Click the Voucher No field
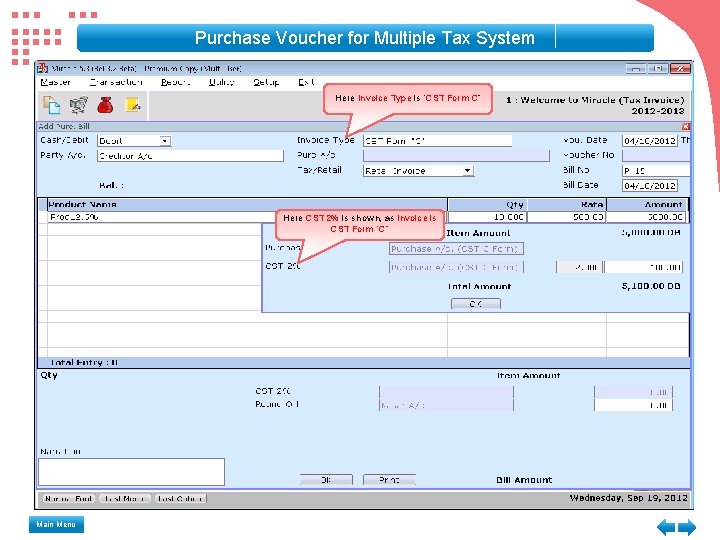Image resolution: width=720 pixels, height=540 pixels. tap(656, 155)
